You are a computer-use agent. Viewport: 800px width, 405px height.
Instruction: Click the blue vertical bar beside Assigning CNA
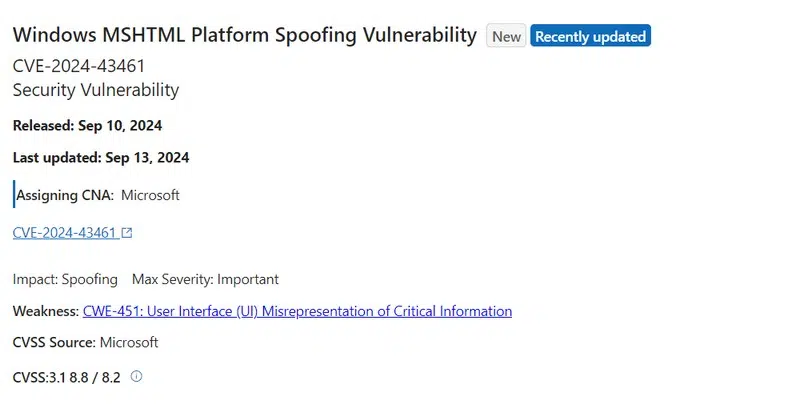coord(14,194)
